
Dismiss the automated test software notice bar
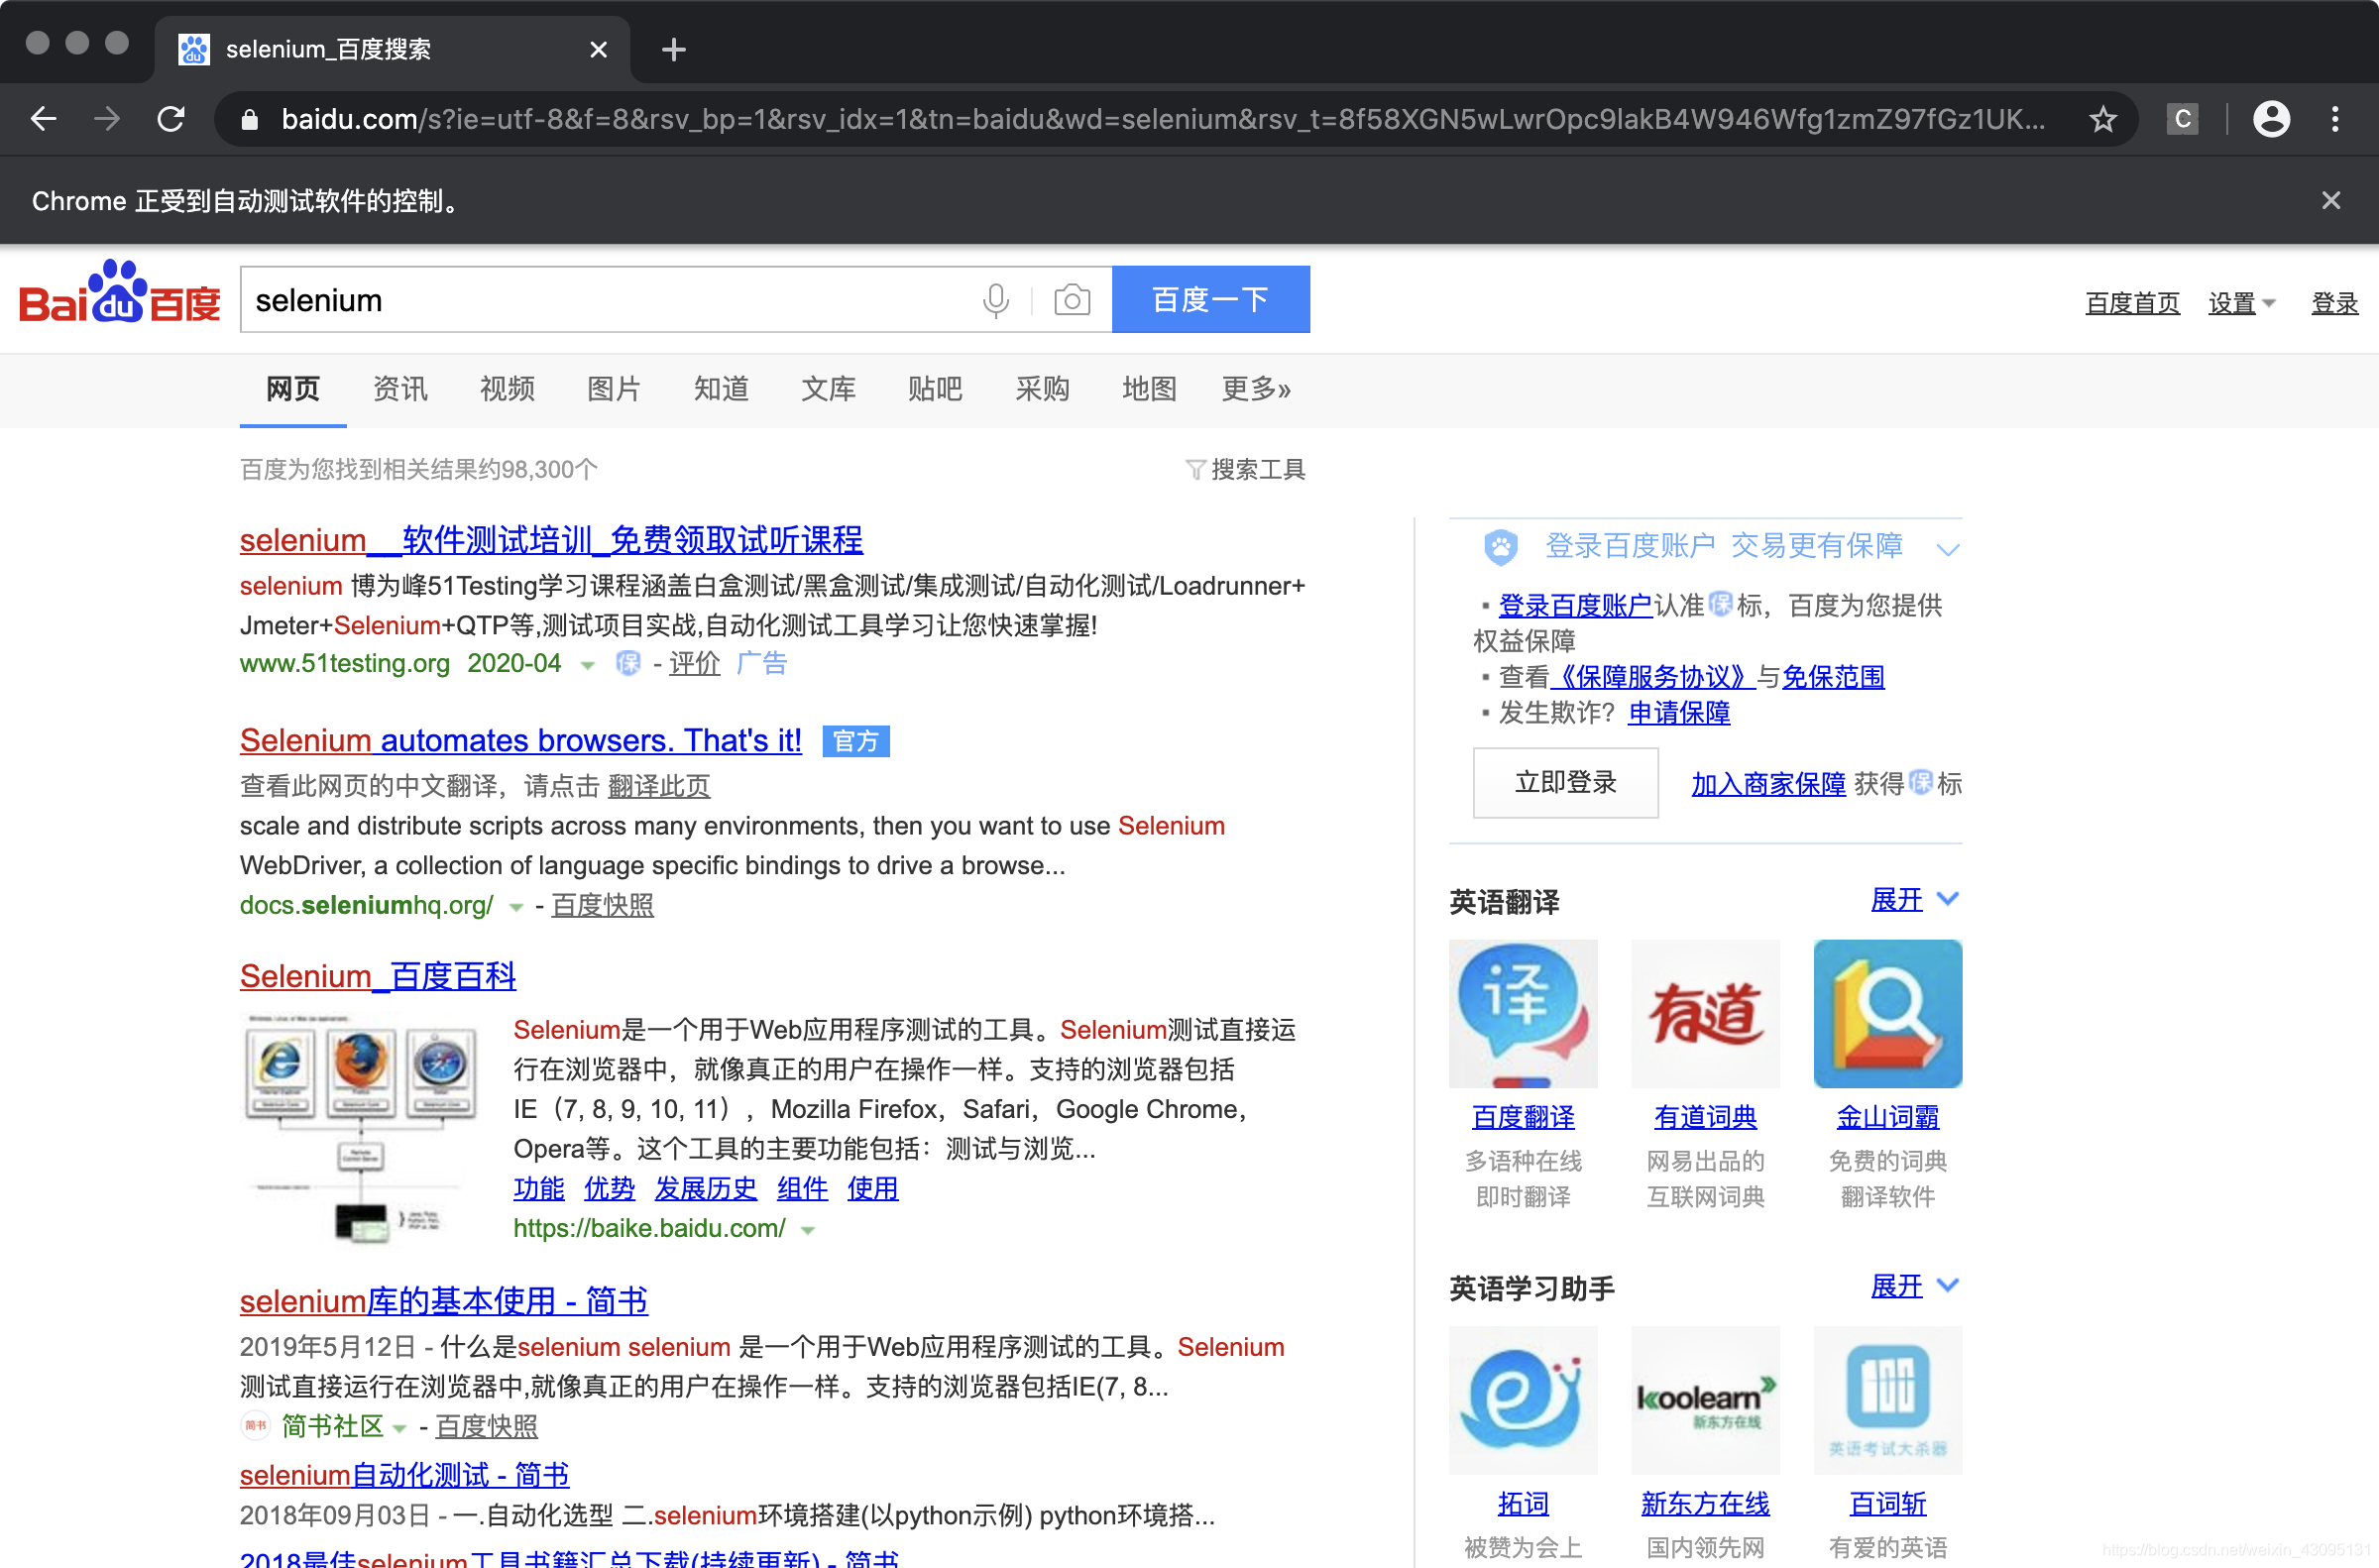(2331, 201)
